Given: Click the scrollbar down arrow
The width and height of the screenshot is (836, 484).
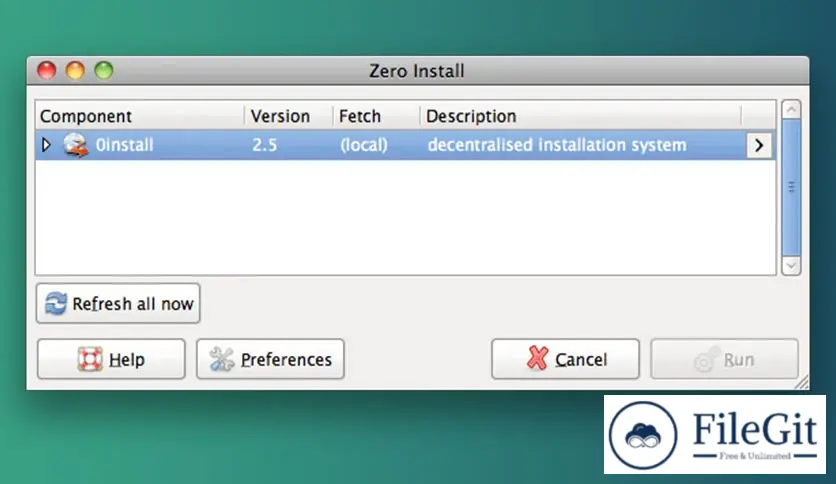Looking at the screenshot, I should (x=791, y=265).
